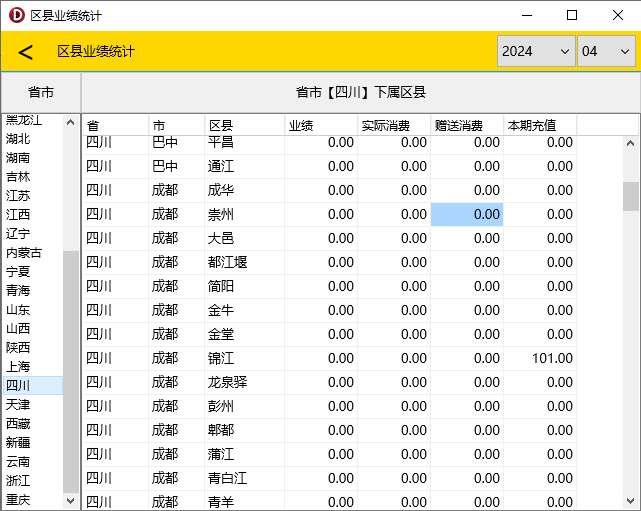Click province list scroll-up arrow
Screen dimensions: 641x511
pyautogui.click(x=71, y=123)
